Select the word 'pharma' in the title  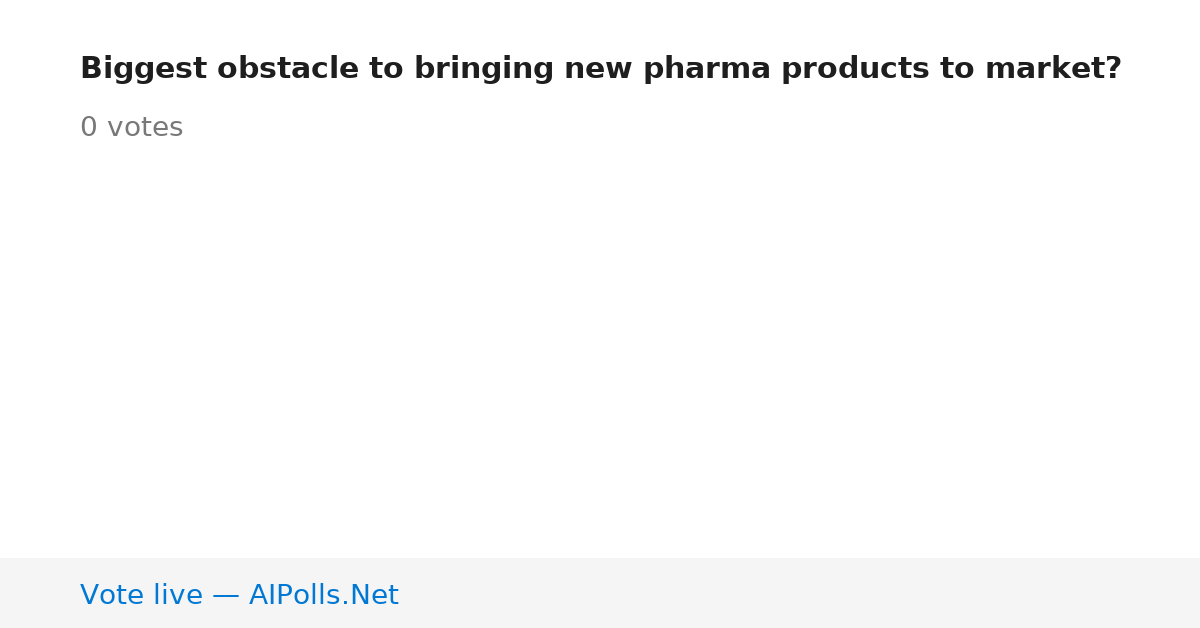(x=707, y=69)
